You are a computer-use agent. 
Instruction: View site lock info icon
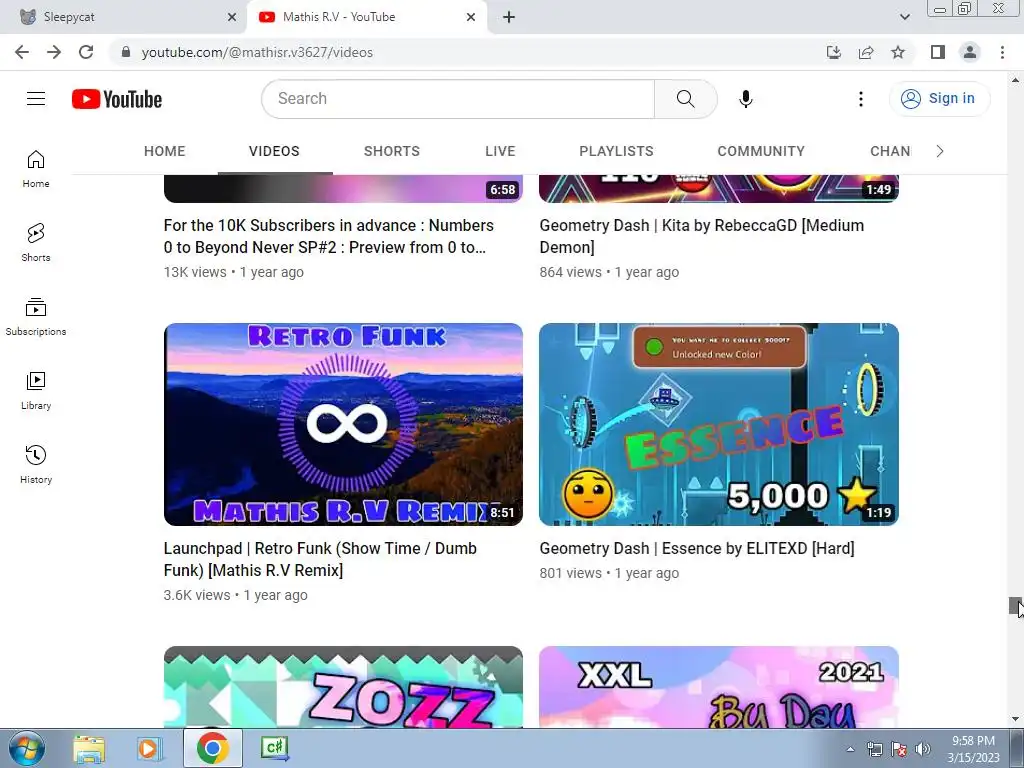(126, 52)
